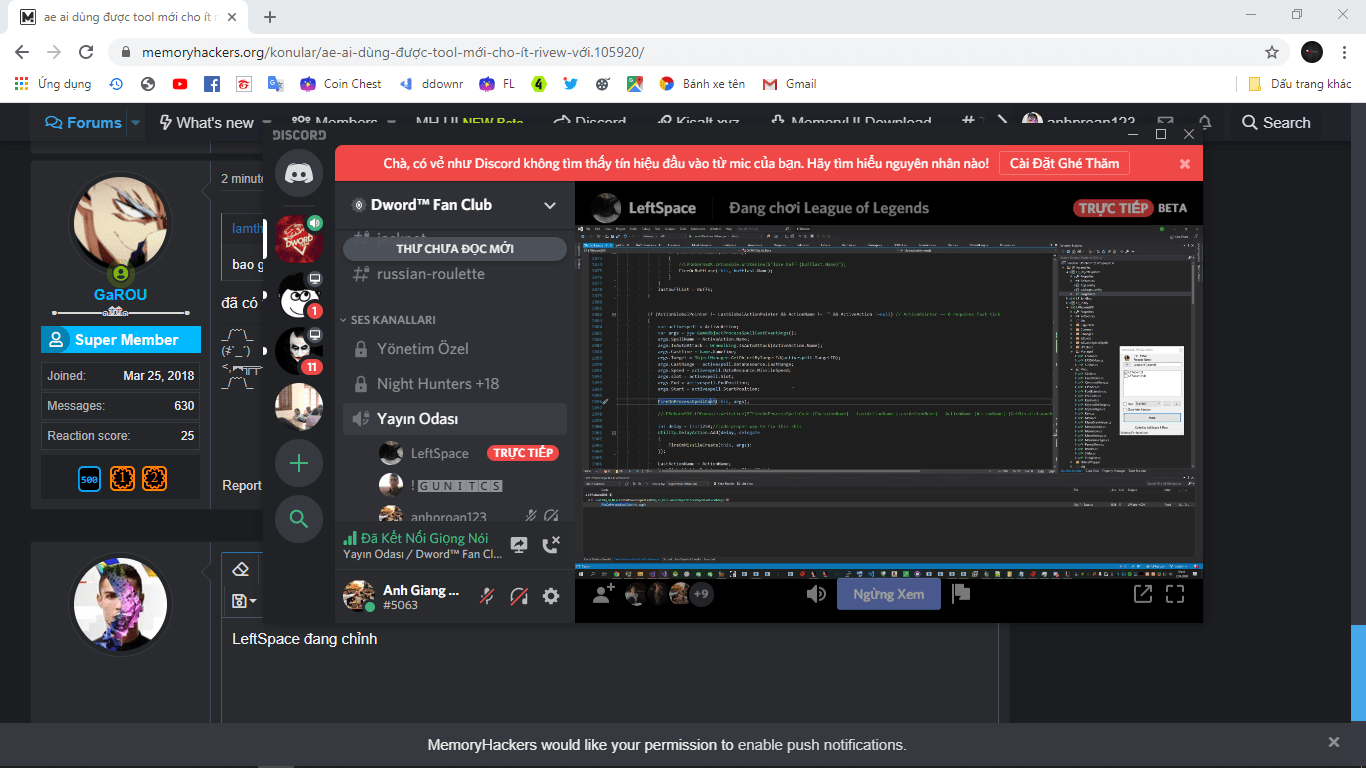Viewport: 1366px width, 768px height.
Task: Click into the reply text editor
Action: (608, 670)
